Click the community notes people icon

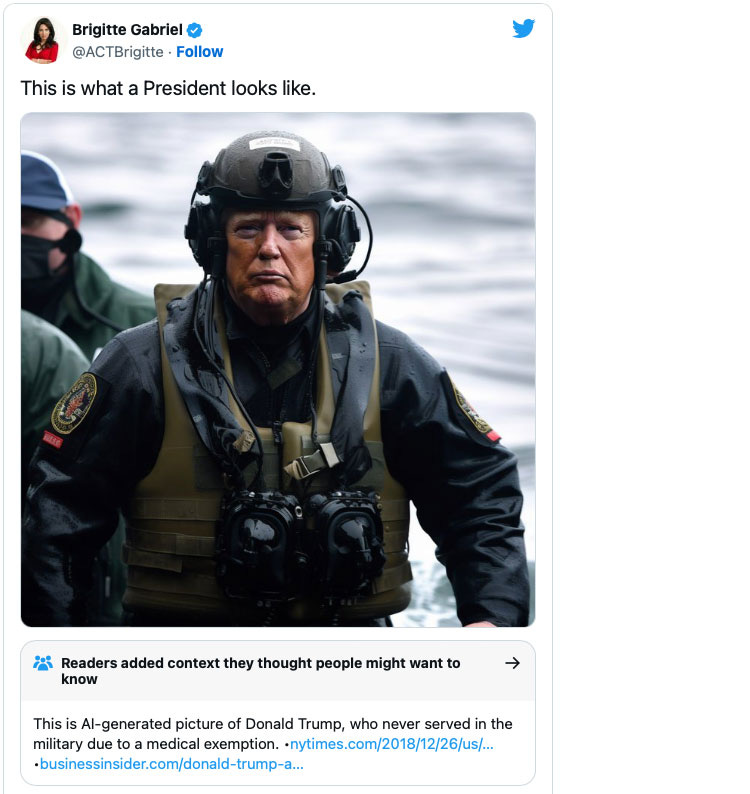(43, 663)
